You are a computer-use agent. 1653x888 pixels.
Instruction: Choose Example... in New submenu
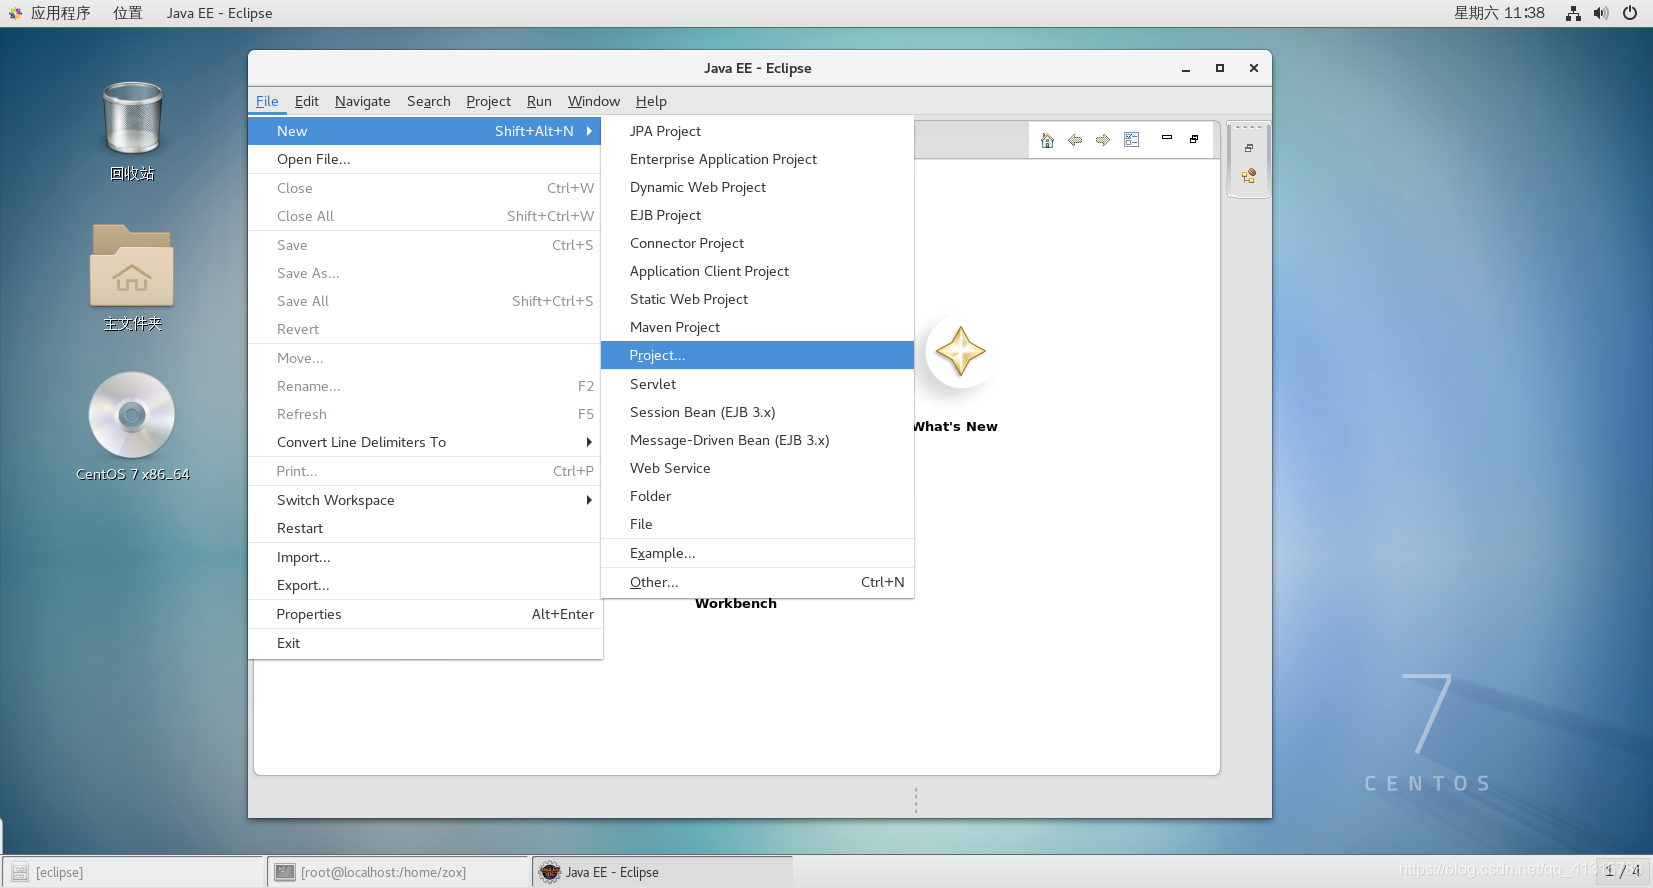(x=757, y=553)
